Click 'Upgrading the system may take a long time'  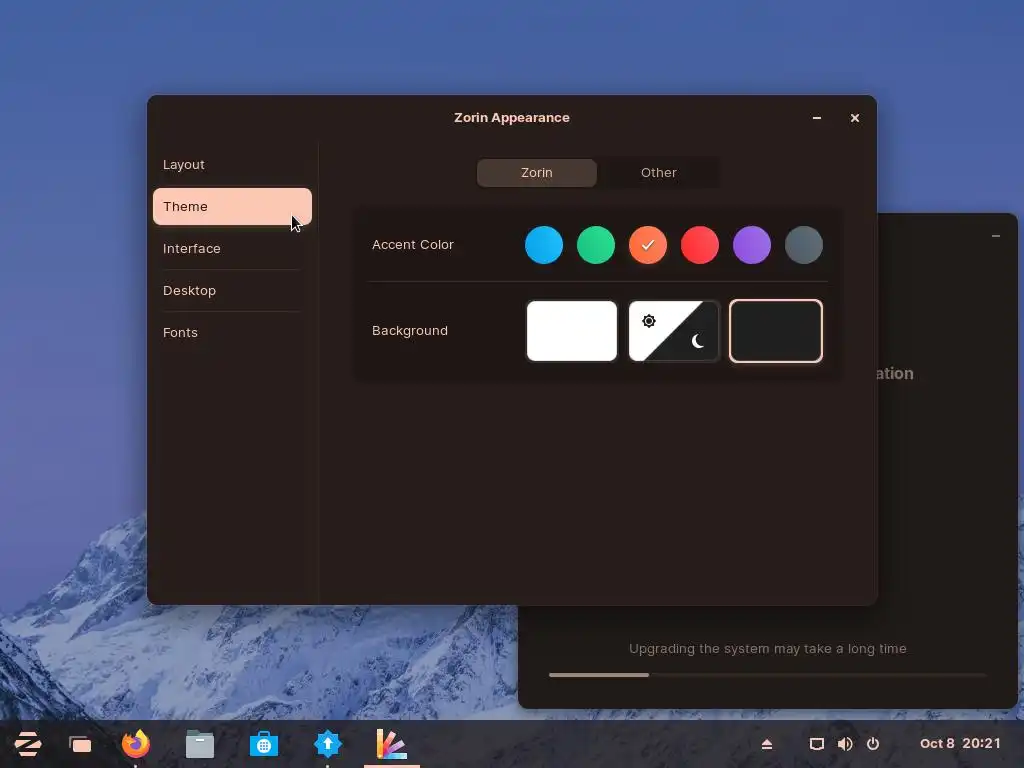coord(767,648)
